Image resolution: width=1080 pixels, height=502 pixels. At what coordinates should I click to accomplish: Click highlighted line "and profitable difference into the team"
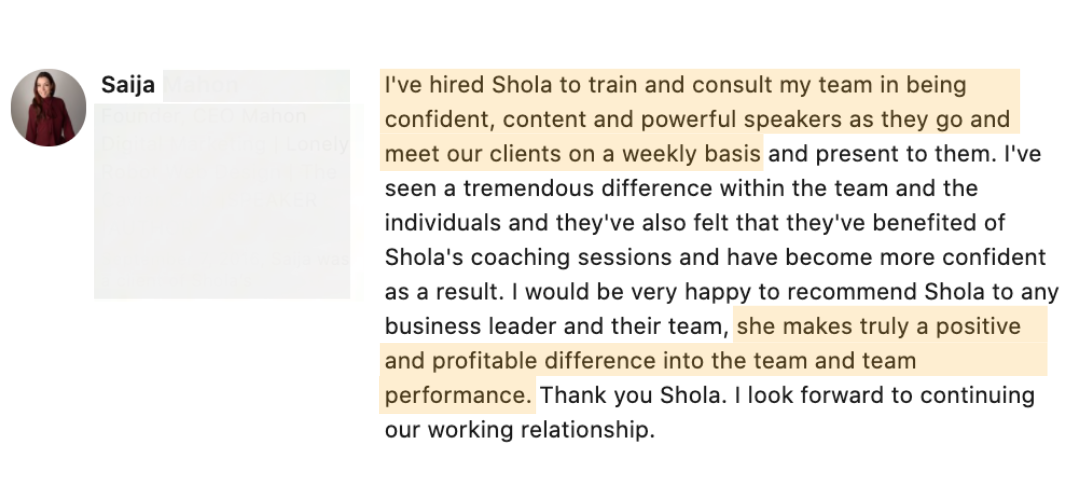tap(650, 360)
